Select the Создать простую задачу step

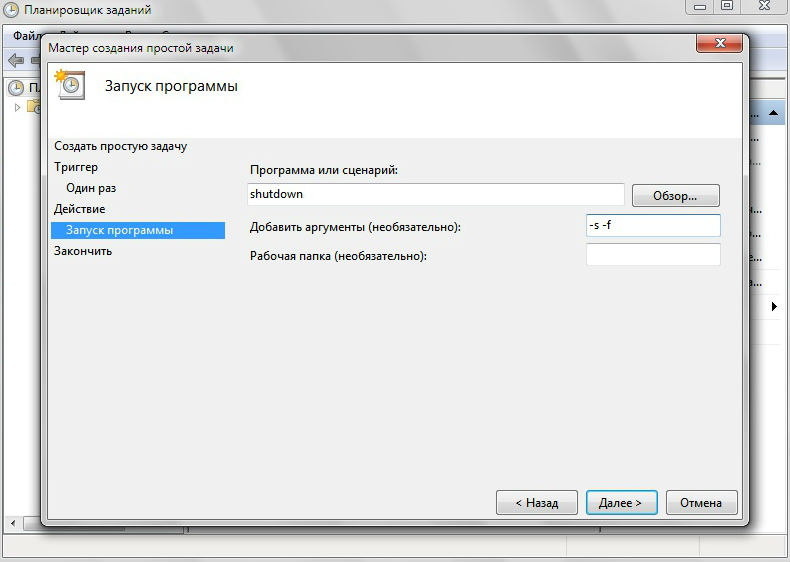click(x=120, y=146)
